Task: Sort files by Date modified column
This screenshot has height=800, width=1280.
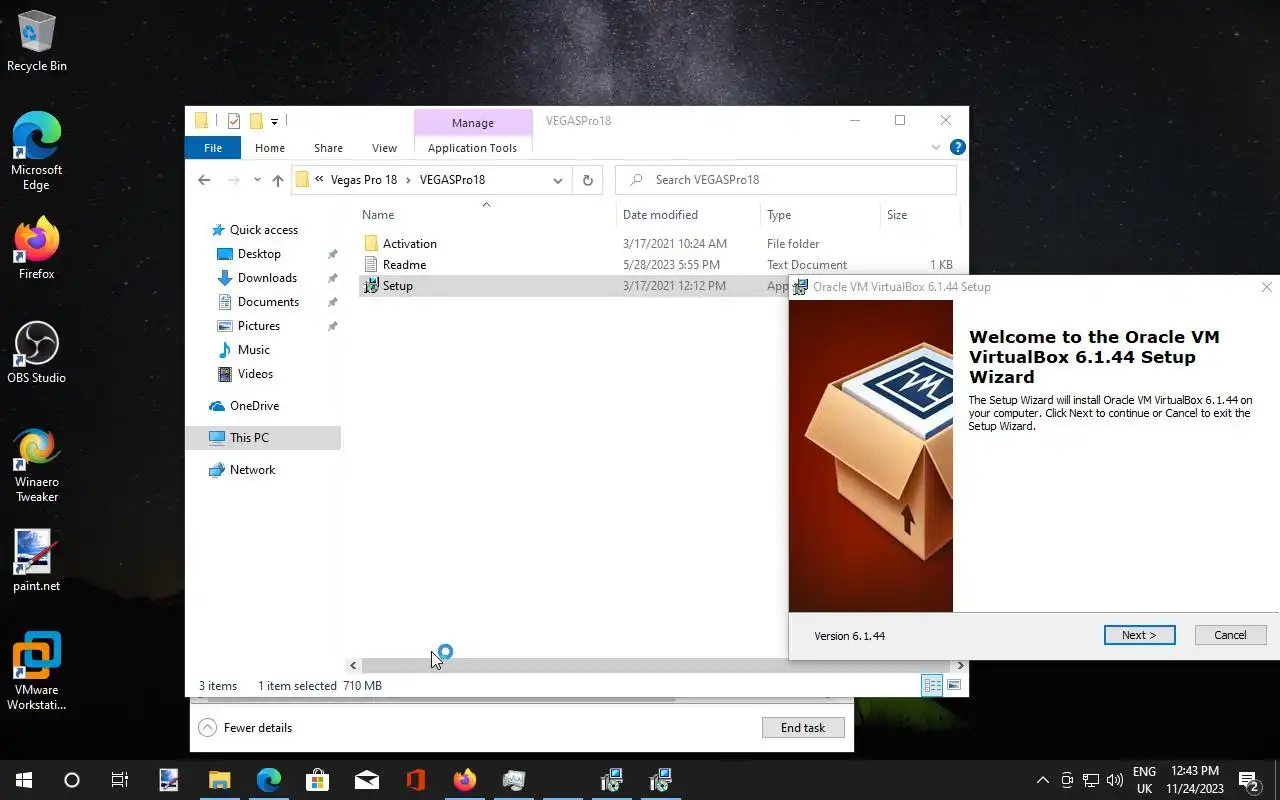Action: (688, 214)
